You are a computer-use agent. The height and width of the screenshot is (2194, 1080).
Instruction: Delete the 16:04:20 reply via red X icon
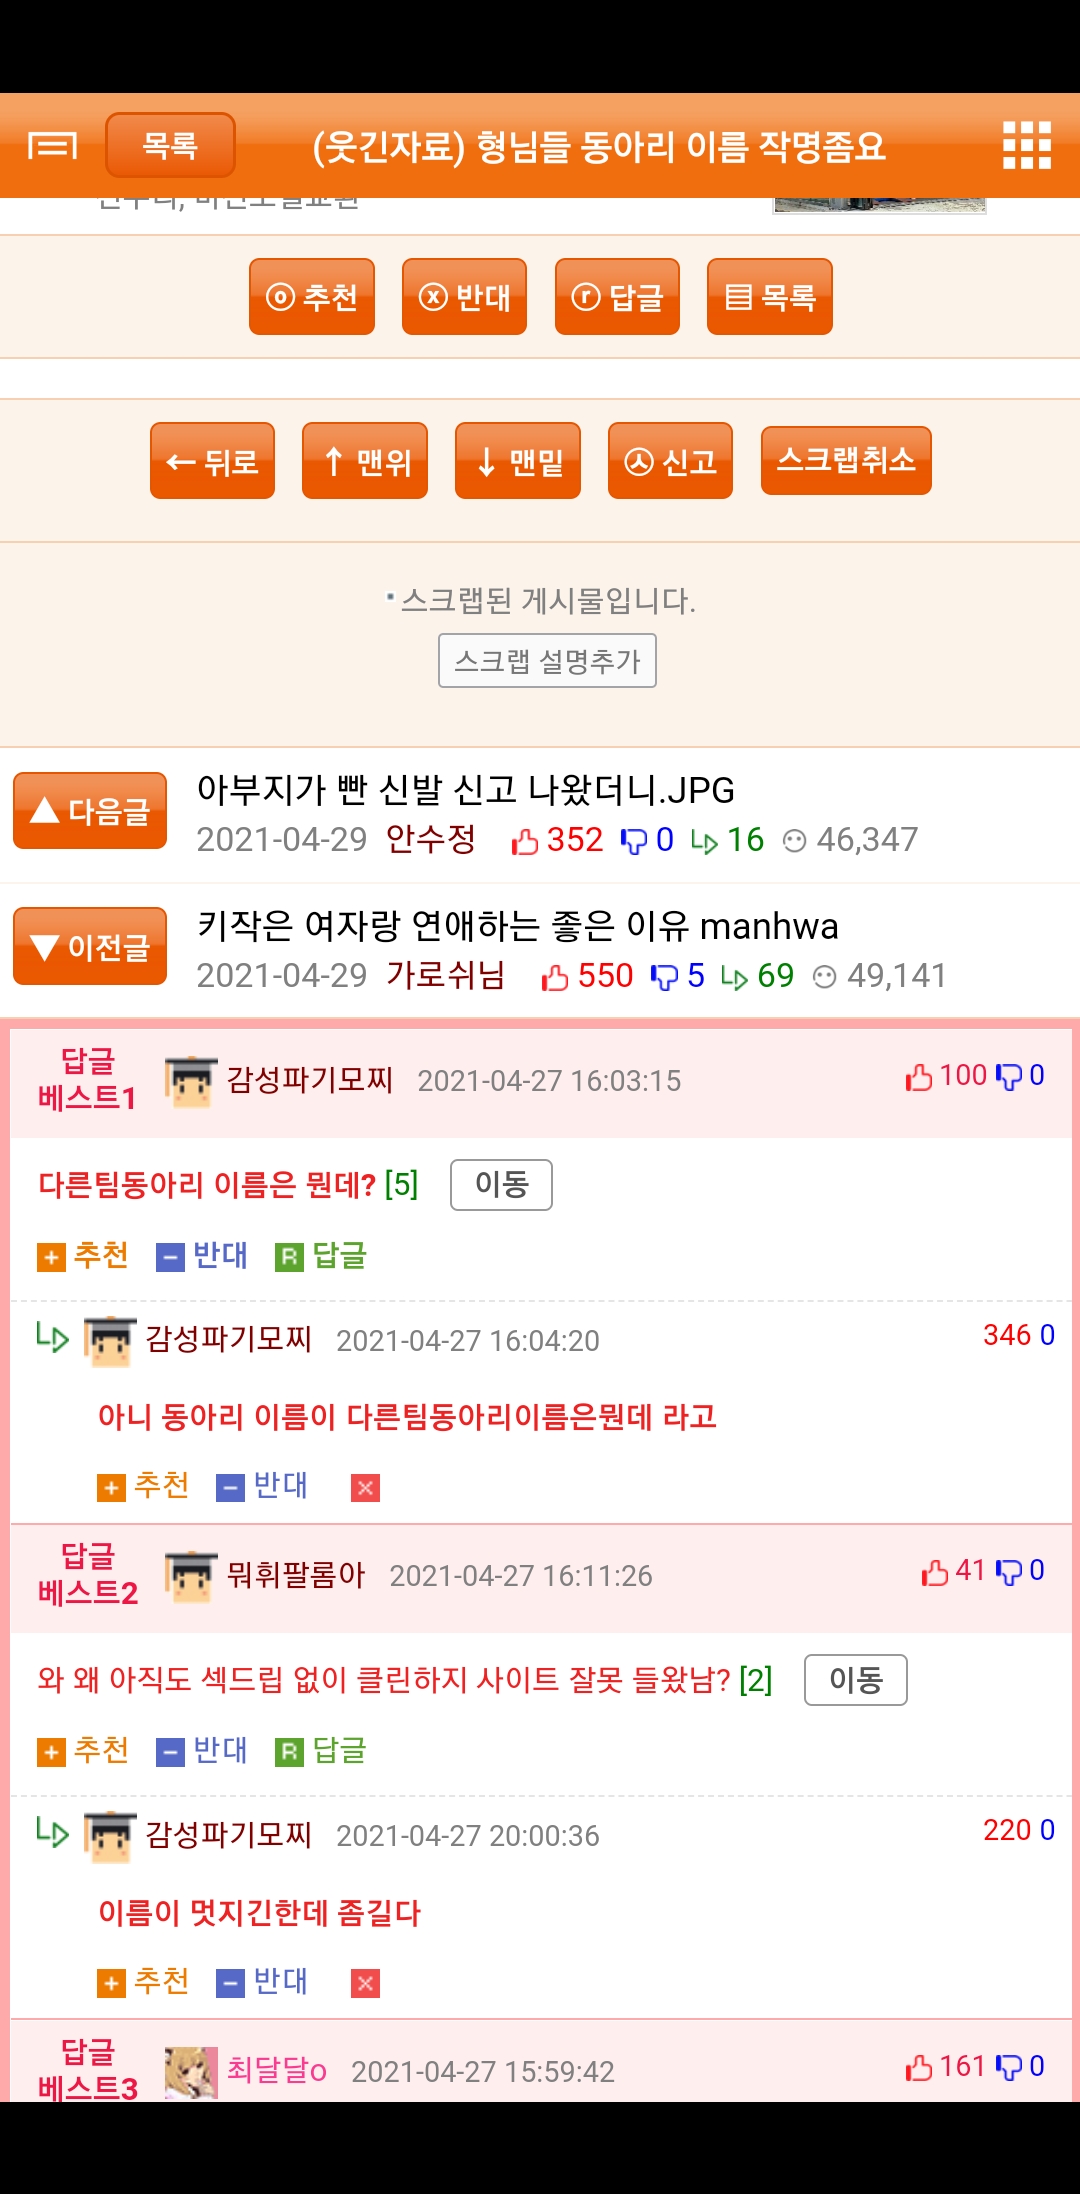[x=366, y=1488]
